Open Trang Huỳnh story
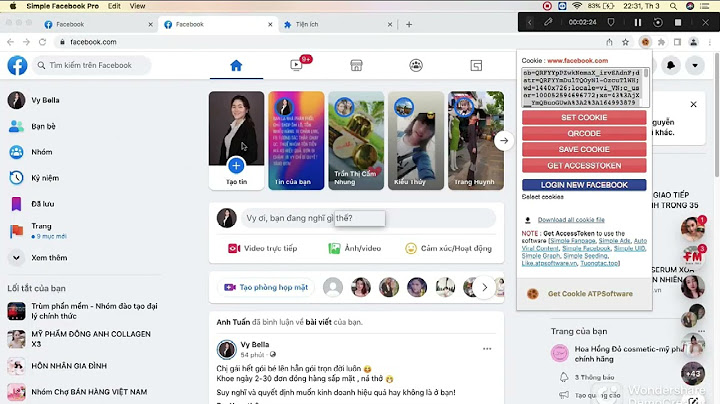This screenshot has height=404, width=720. (x=476, y=140)
